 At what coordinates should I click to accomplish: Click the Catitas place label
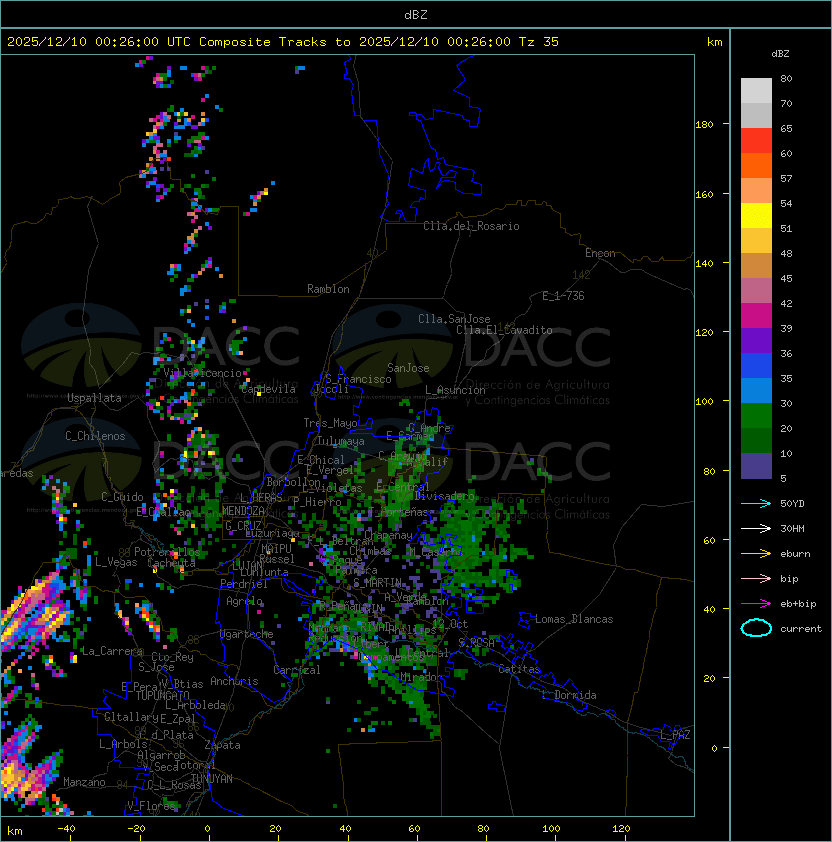click(519, 669)
